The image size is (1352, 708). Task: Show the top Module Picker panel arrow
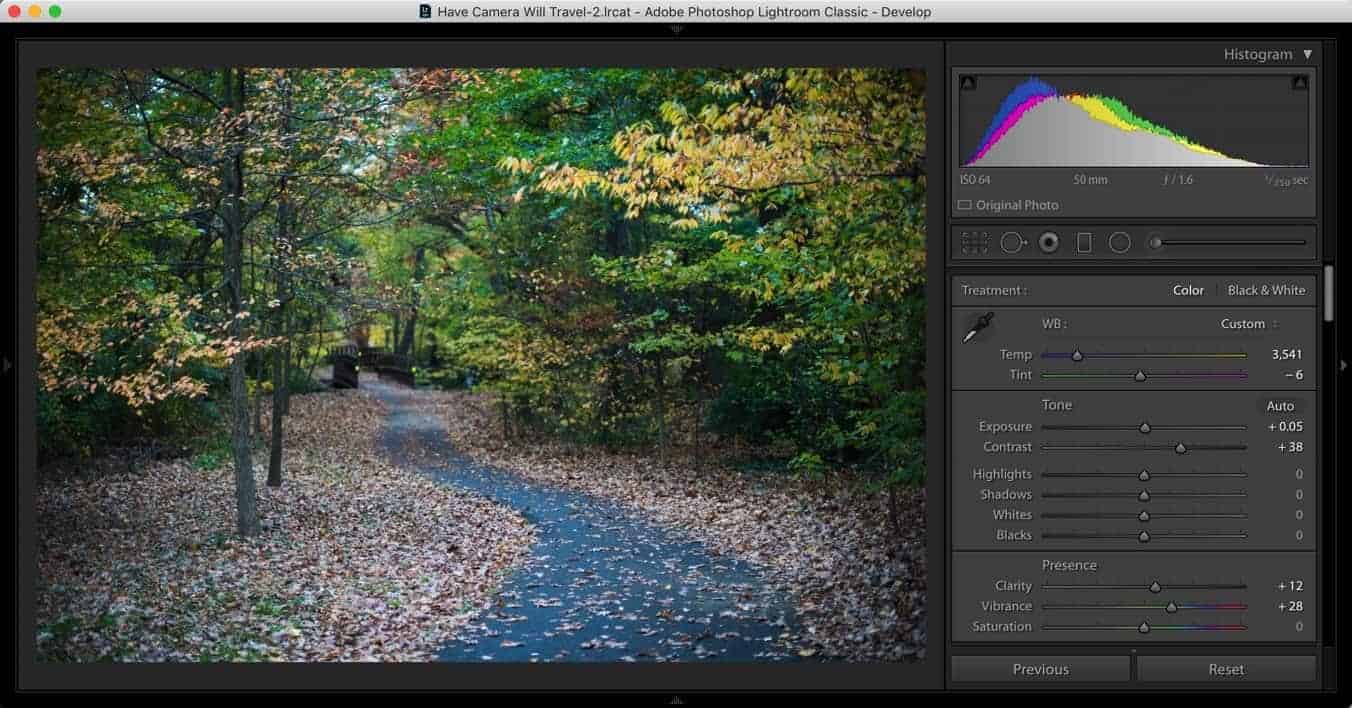click(x=676, y=29)
